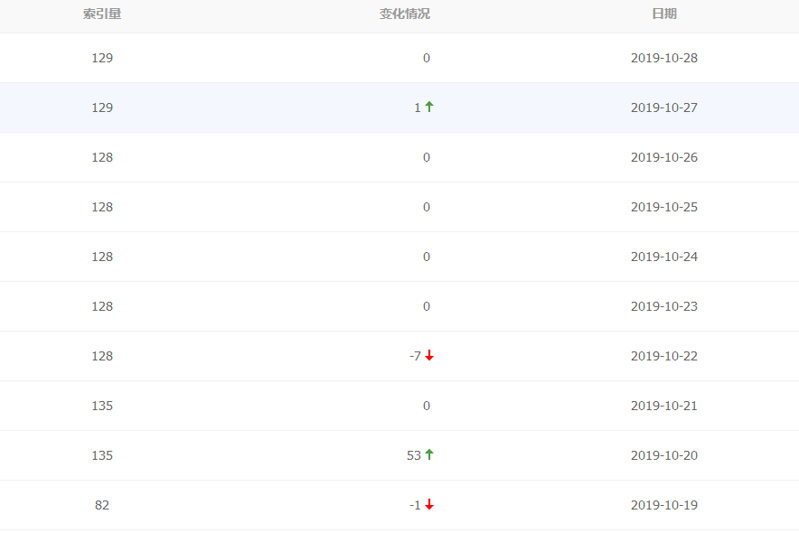Select date 2019-10-24
Viewport: 799px width, 533px height.
tap(664, 257)
